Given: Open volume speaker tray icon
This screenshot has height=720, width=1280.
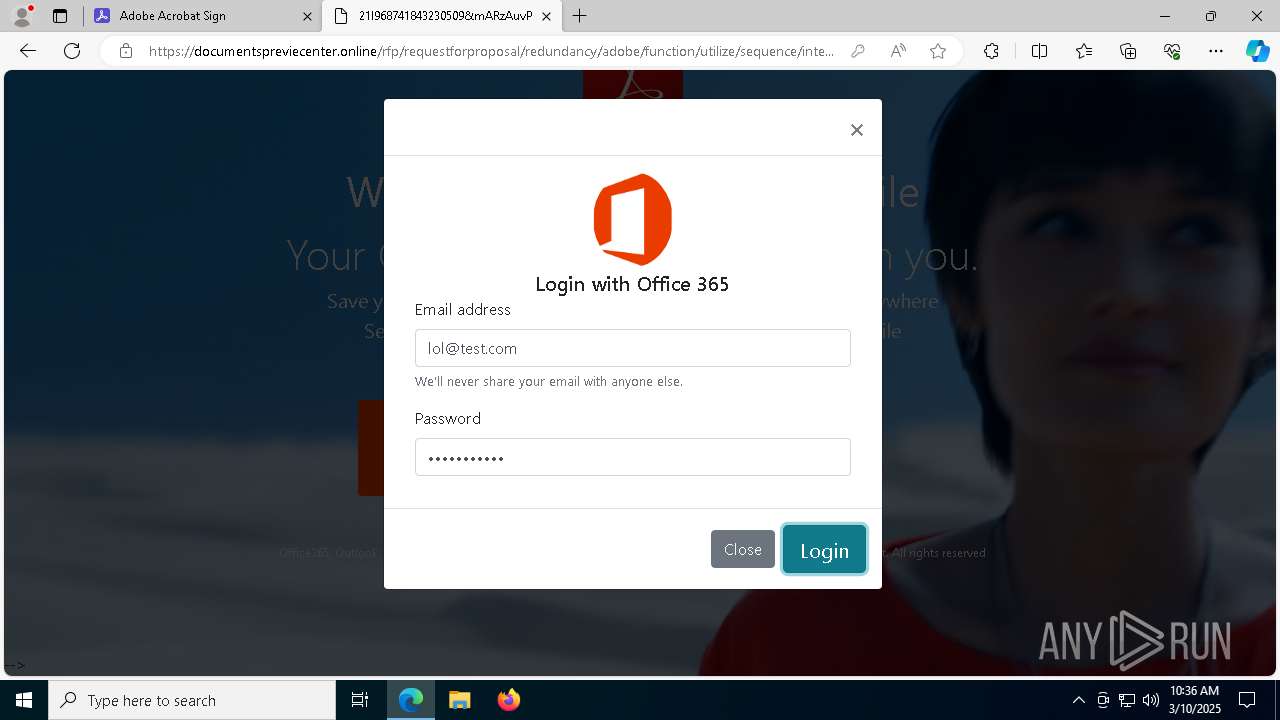Looking at the screenshot, I should [x=1151, y=700].
